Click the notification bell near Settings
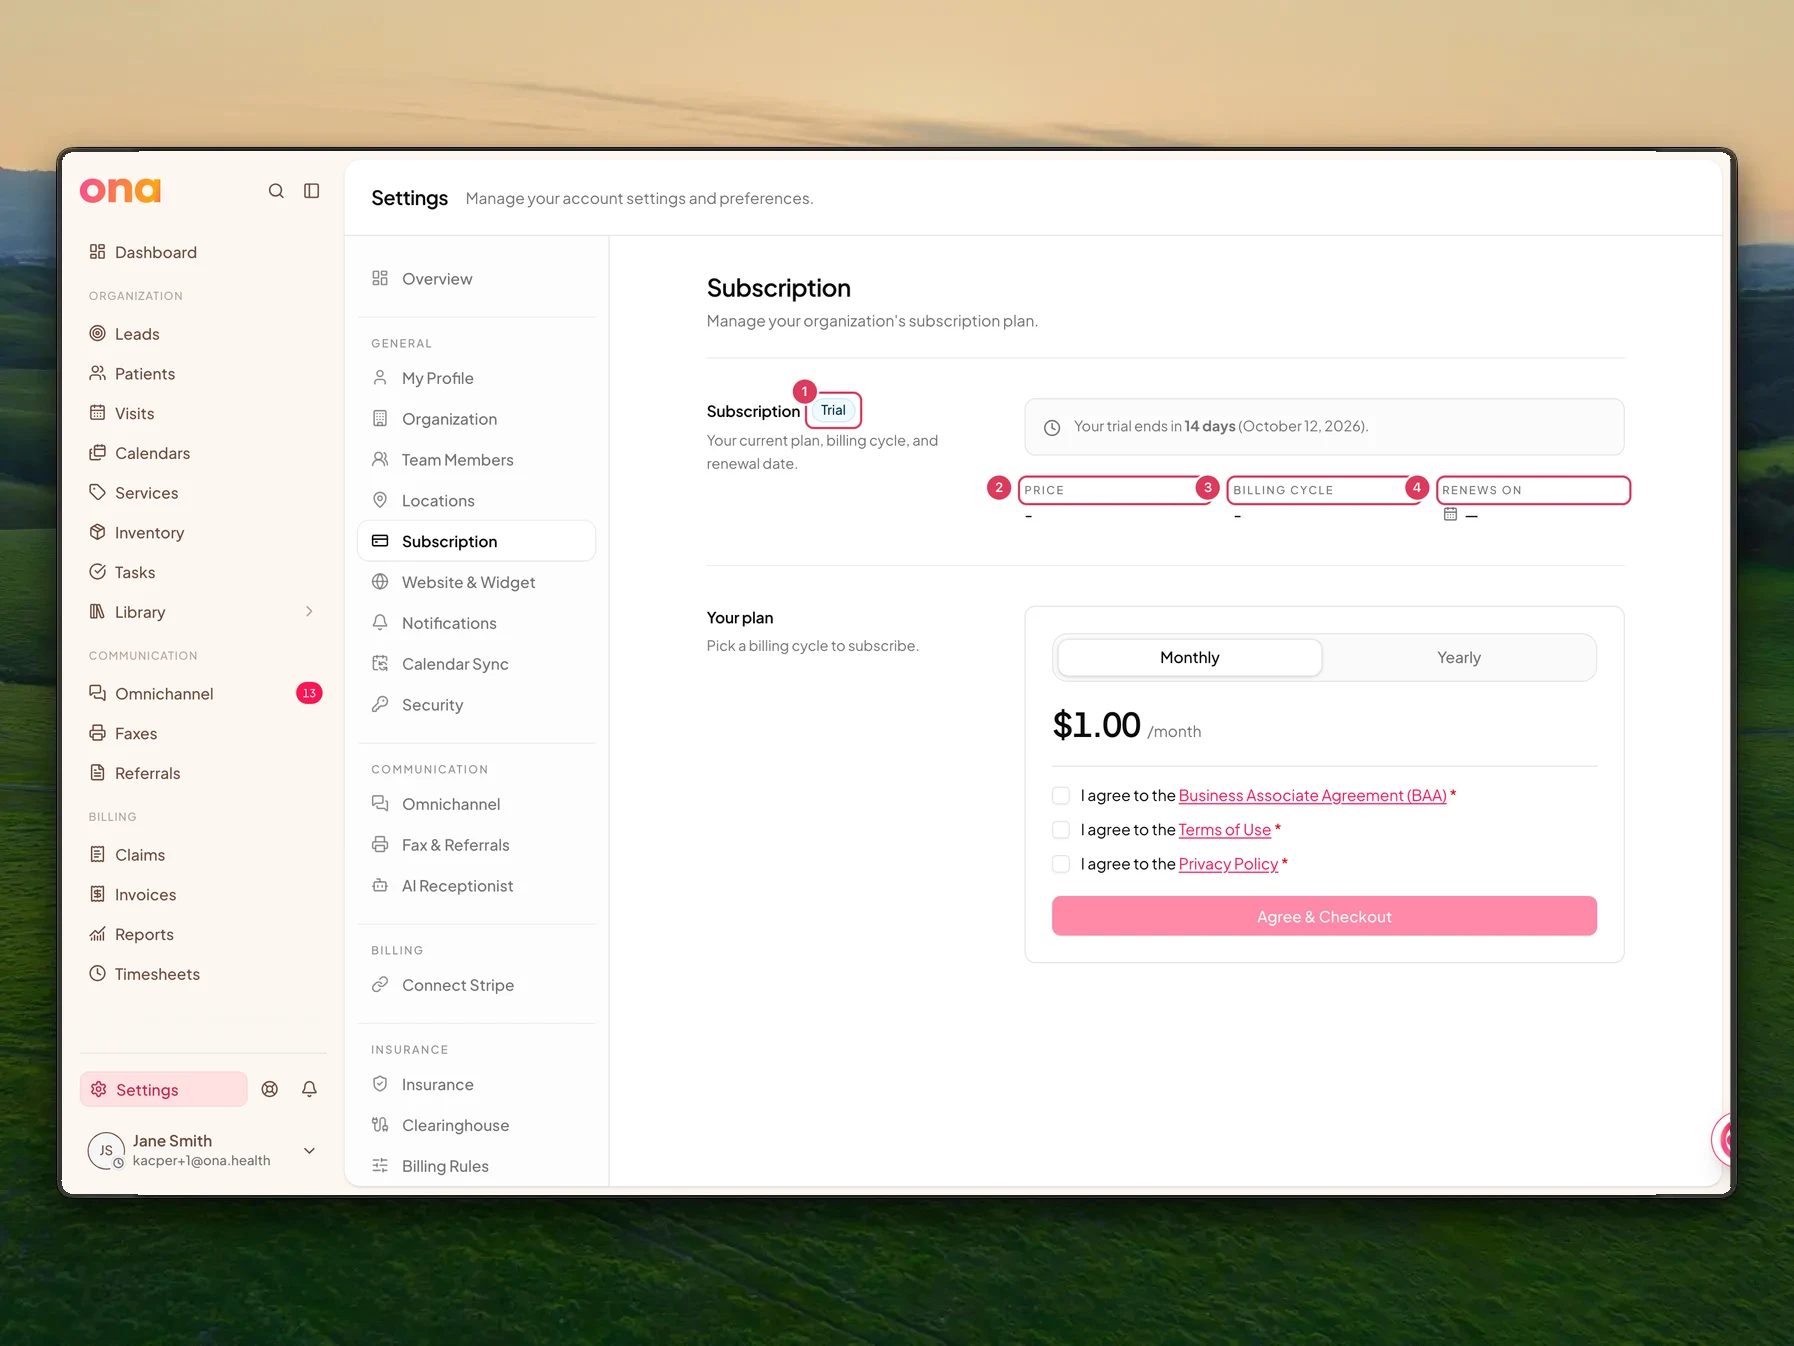Image resolution: width=1794 pixels, height=1346 pixels. point(310,1090)
